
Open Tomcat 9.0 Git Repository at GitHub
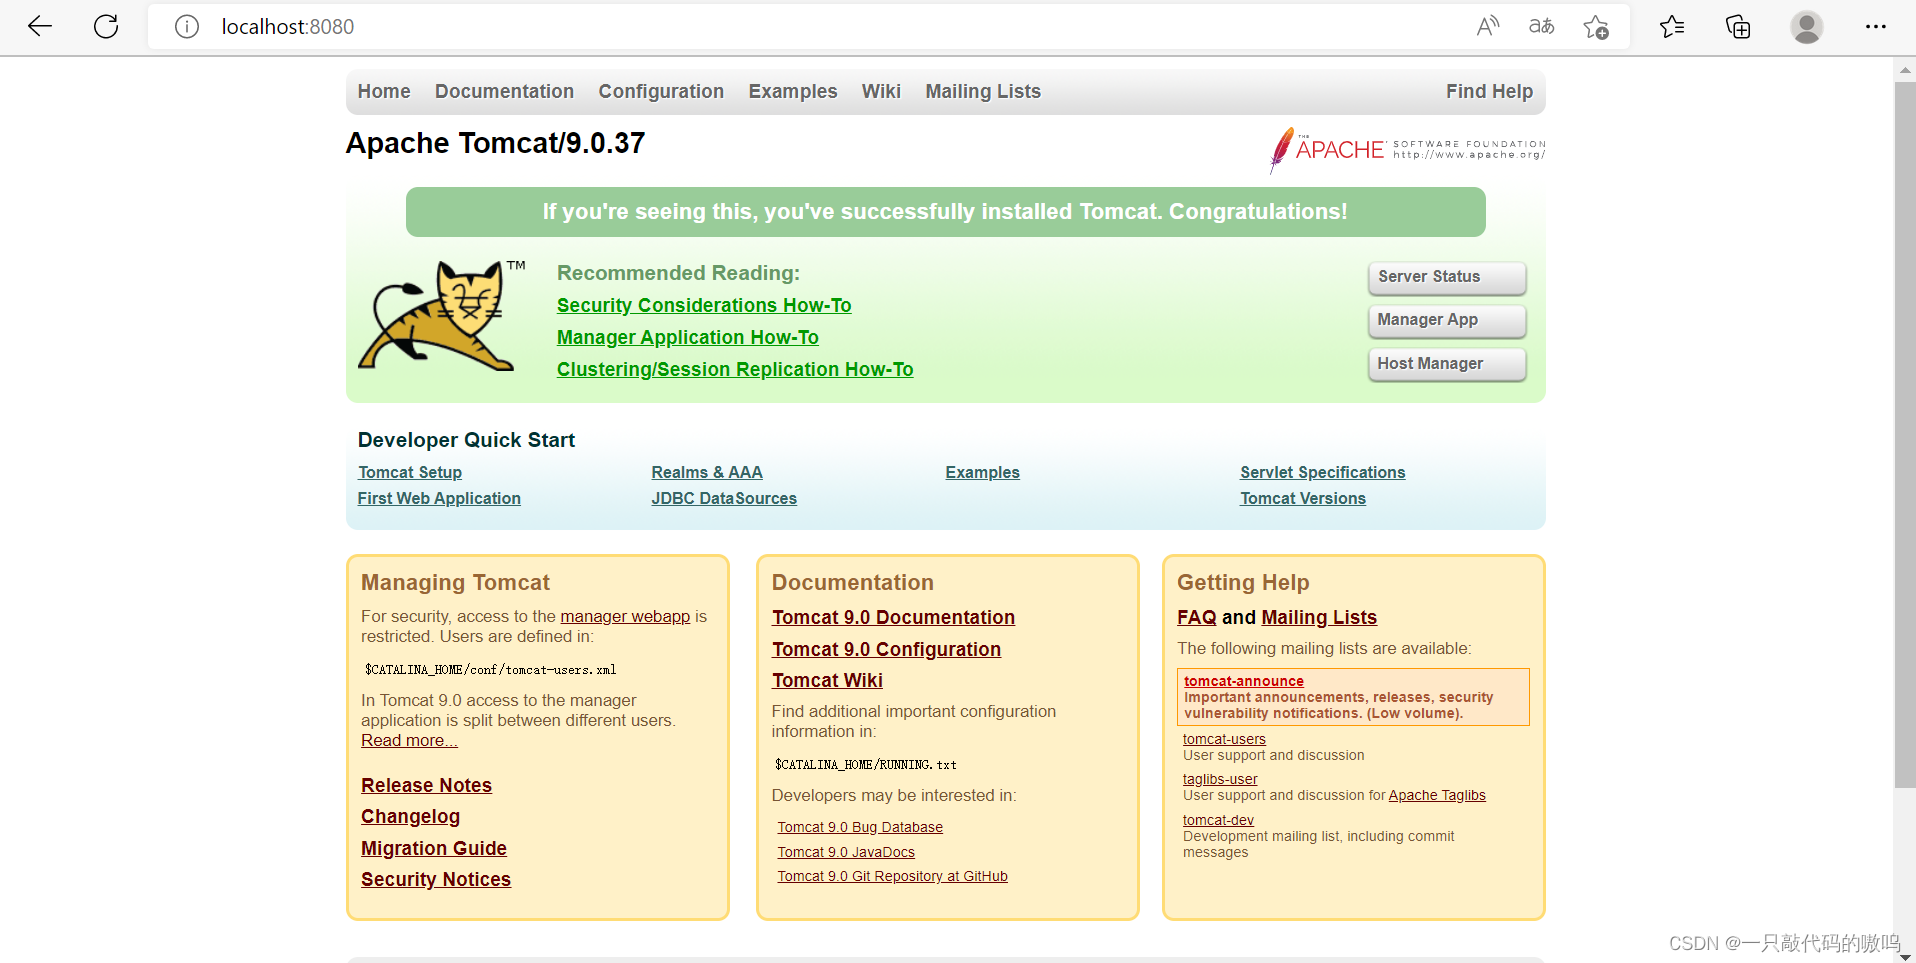(893, 877)
